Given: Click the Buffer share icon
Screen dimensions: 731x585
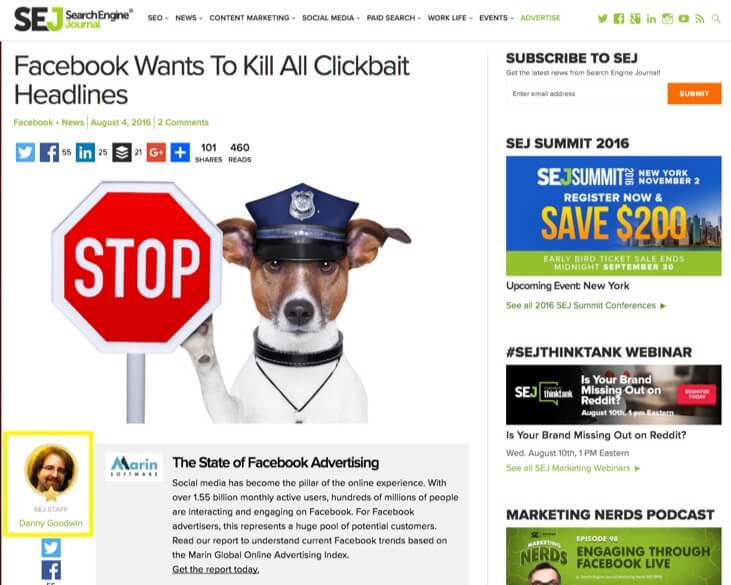Looking at the screenshot, I should (x=122, y=152).
